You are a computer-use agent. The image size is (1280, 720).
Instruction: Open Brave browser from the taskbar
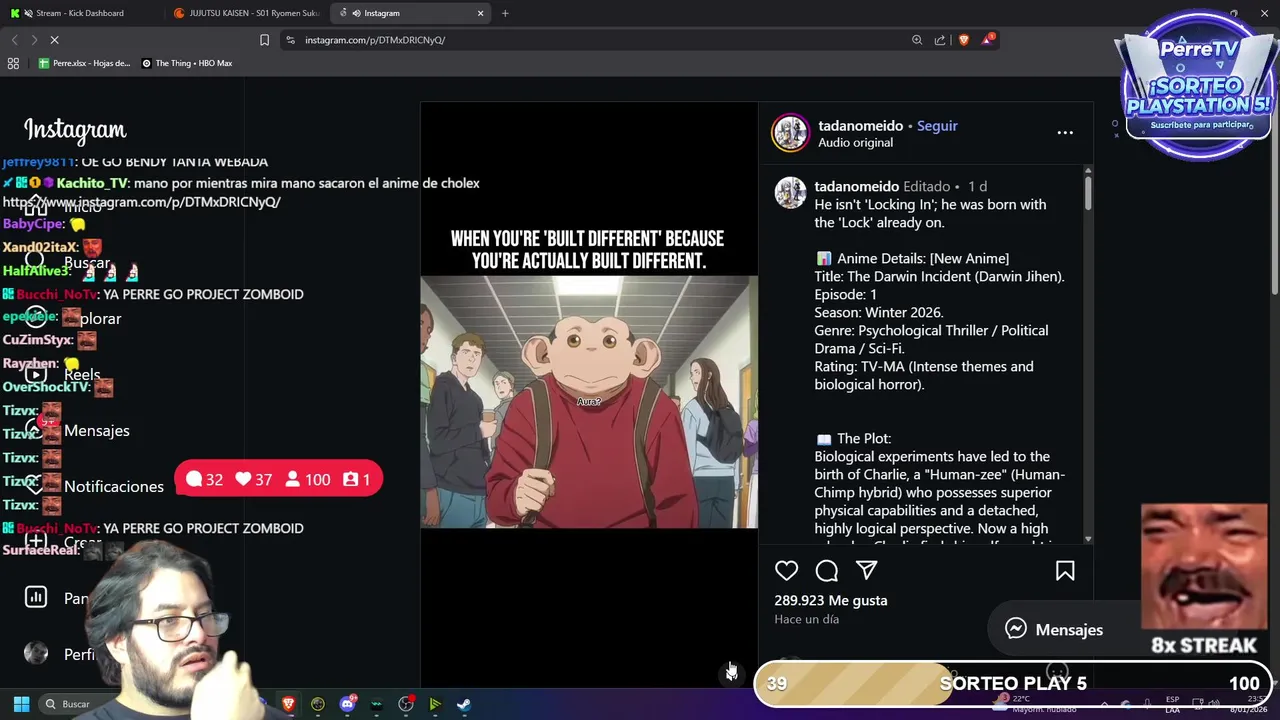coord(288,704)
